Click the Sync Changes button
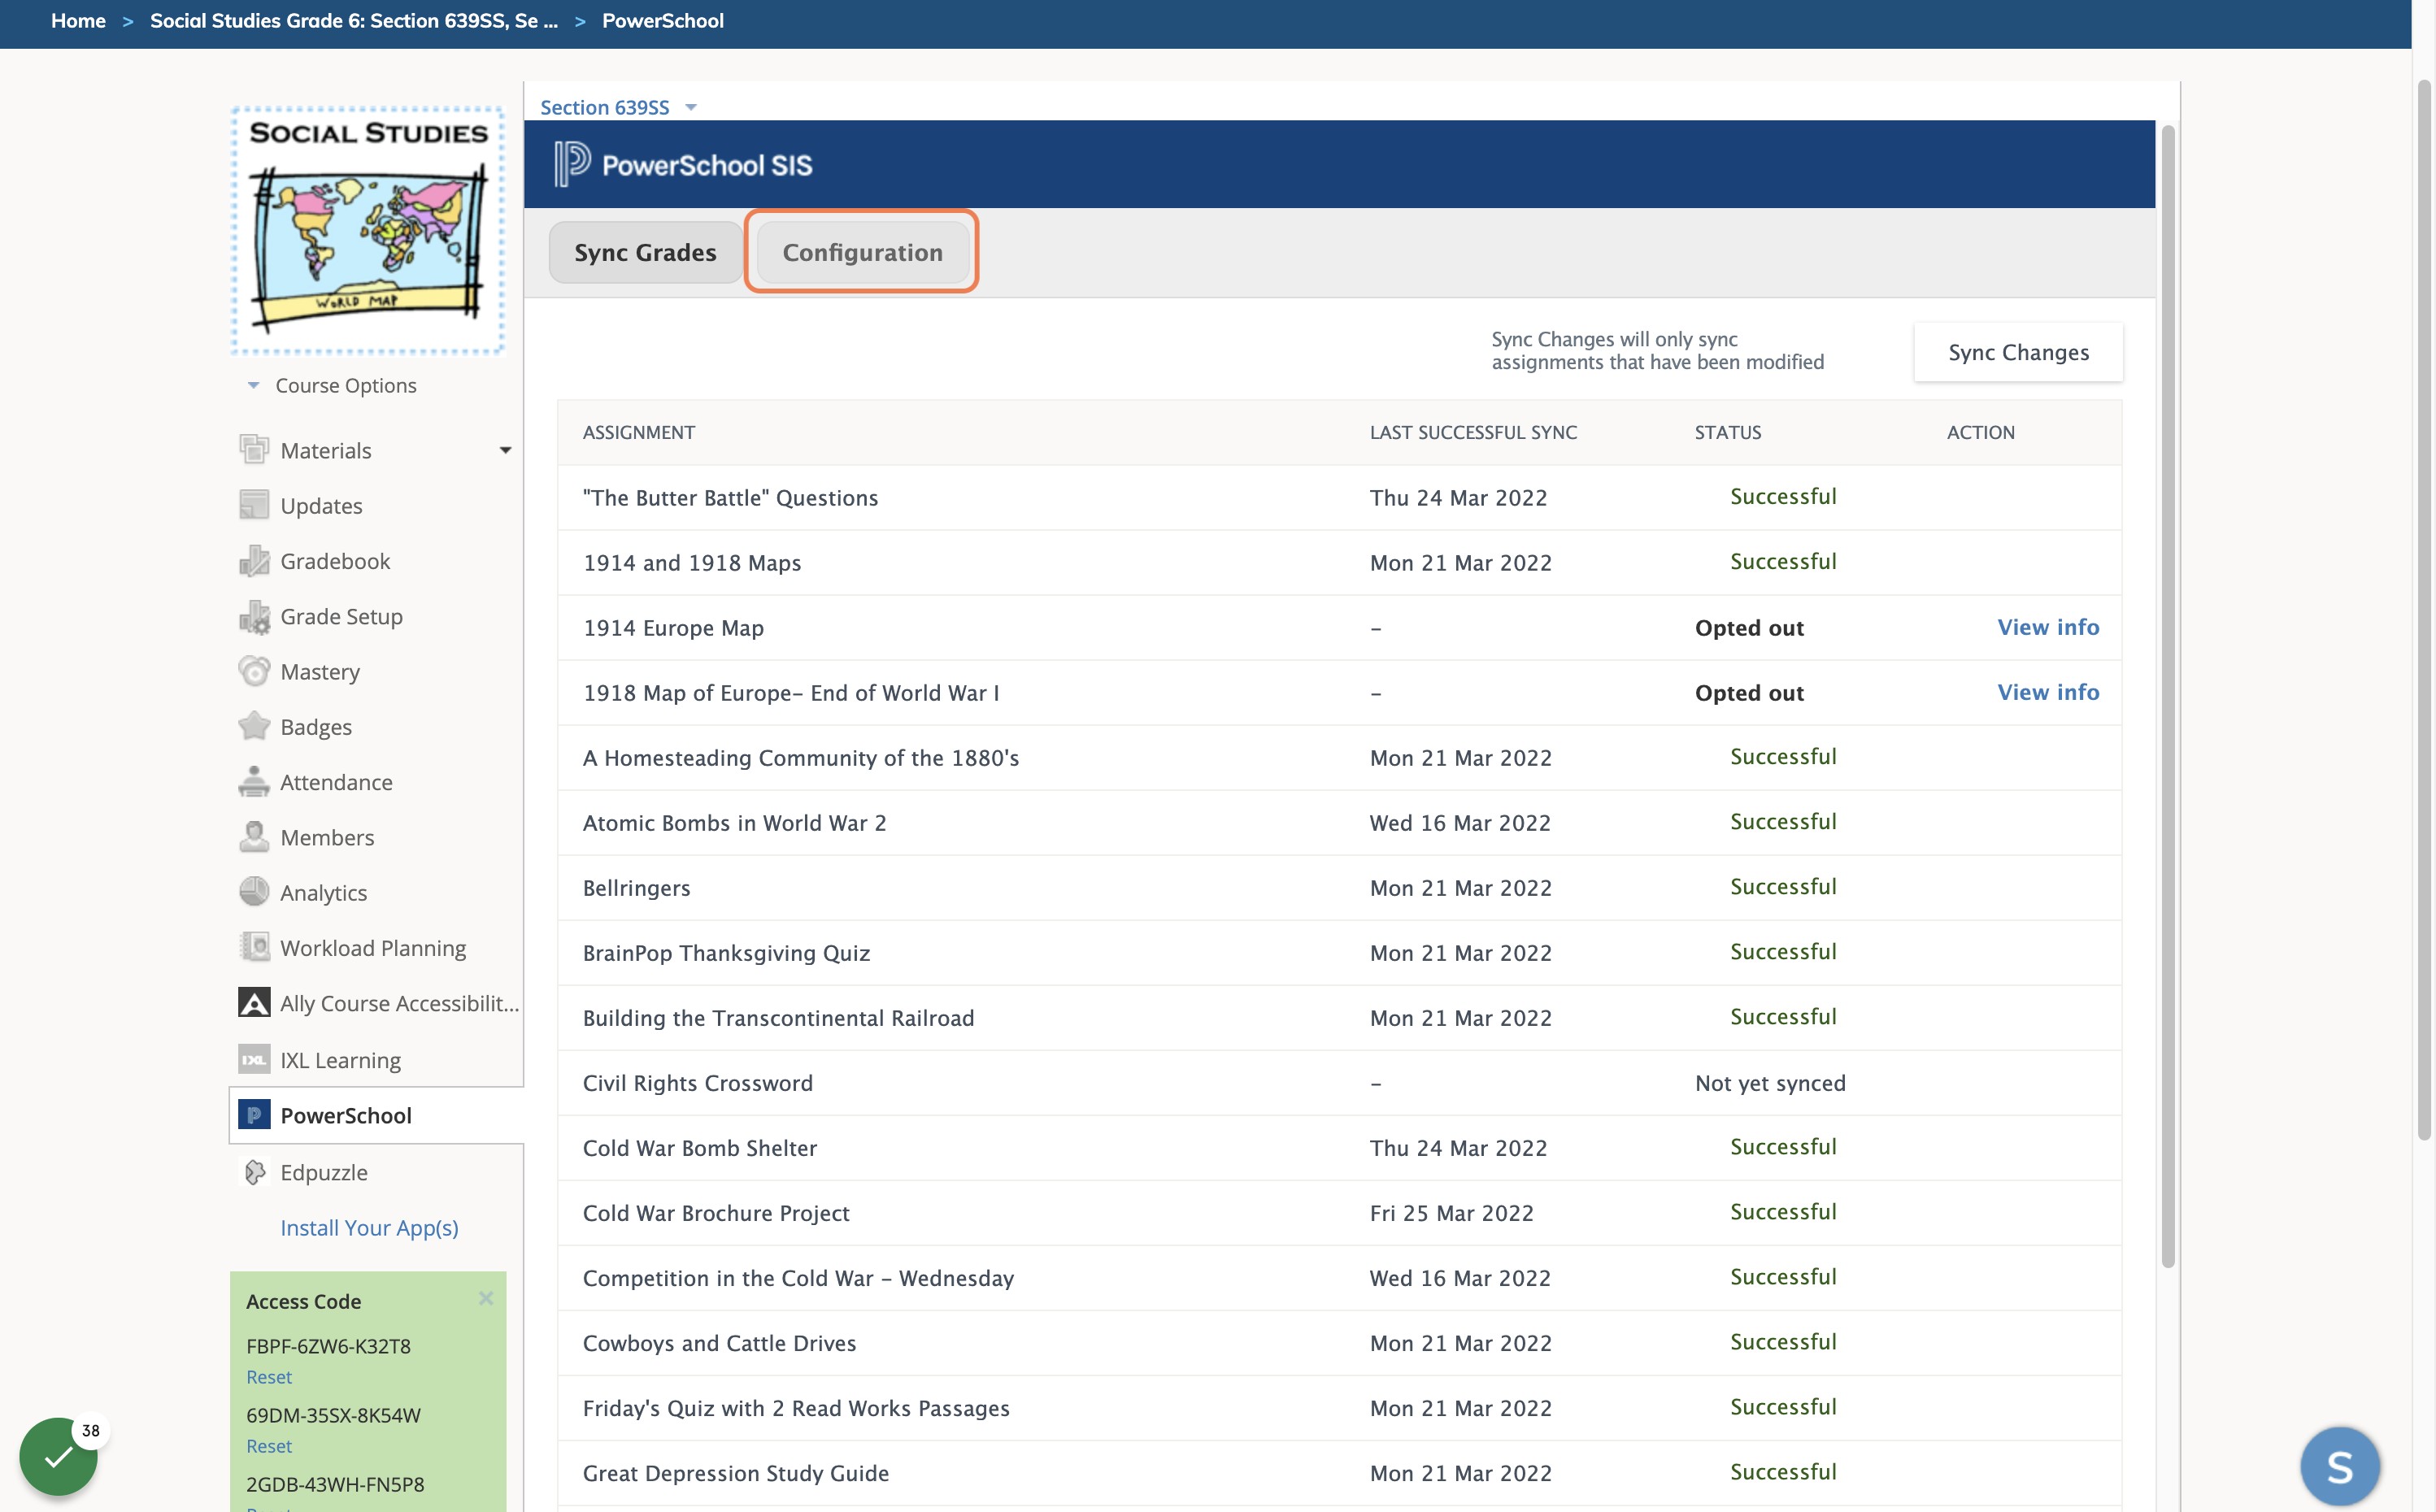This screenshot has height=1512, width=2436. coord(2018,352)
